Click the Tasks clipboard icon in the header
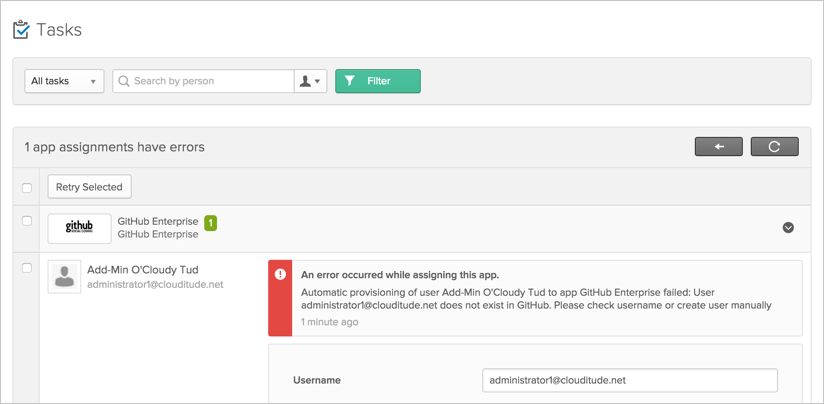Screen dimensions: 824x404 [21, 30]
